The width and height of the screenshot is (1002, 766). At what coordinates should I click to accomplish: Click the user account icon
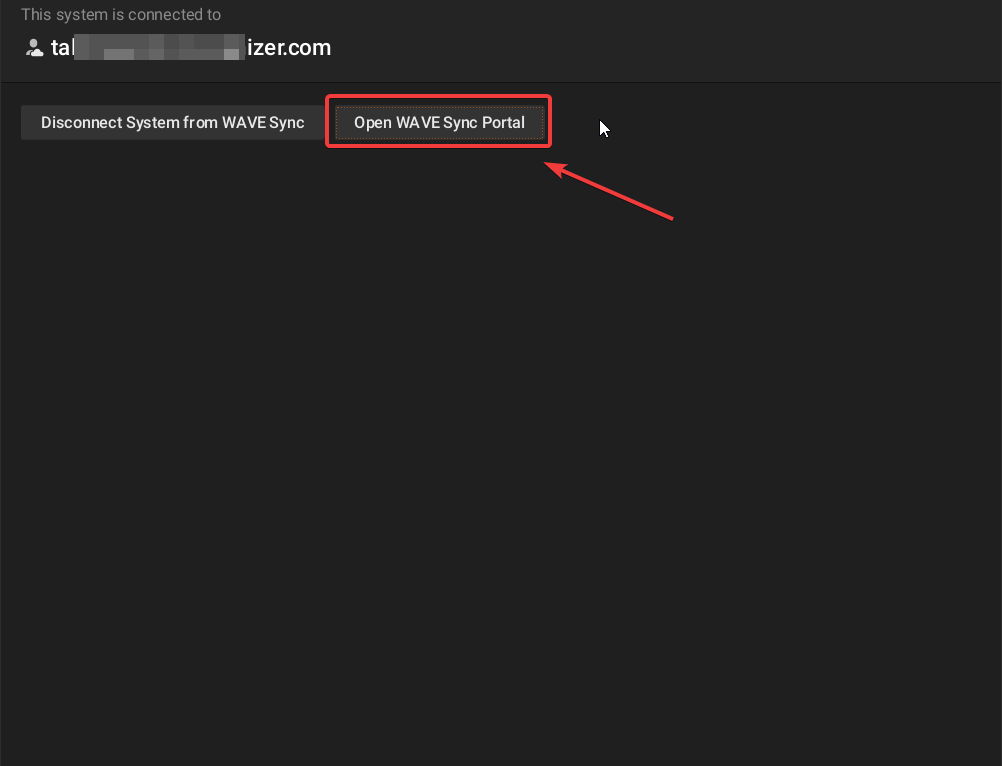tap(34, 48)
